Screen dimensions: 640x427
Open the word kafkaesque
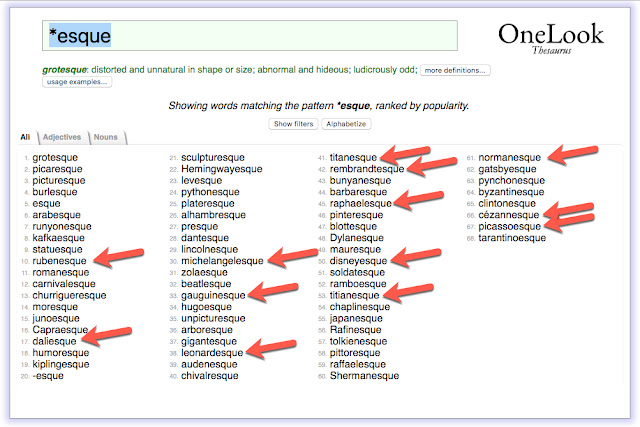58,238
